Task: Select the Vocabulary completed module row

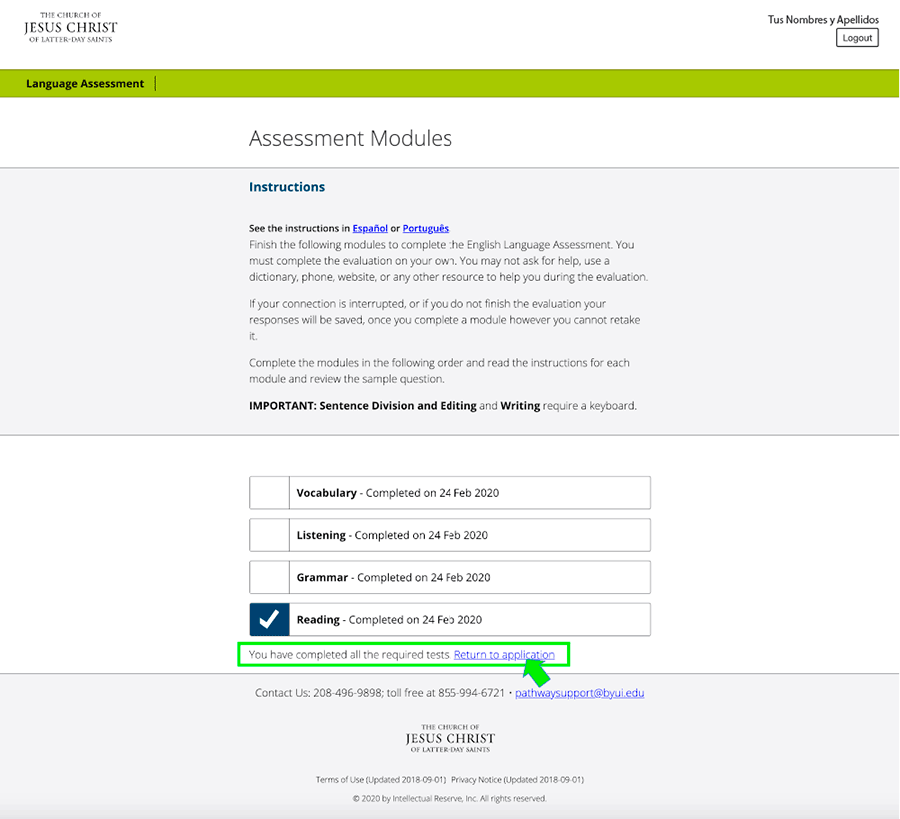Action: (470, 492)
